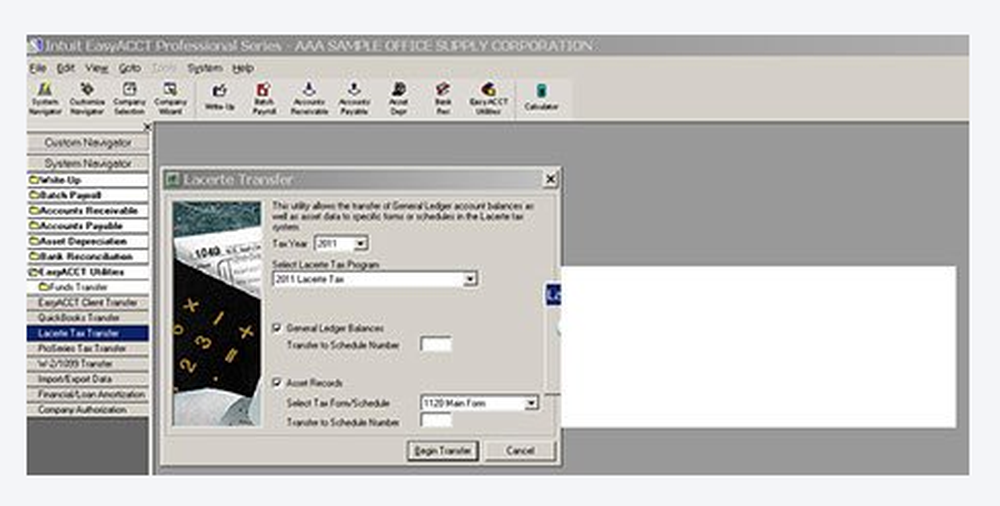Expand the Accounts Receivable navigator folder
The height and width of the screenshot is (506, 1000).
pos(87,211)
